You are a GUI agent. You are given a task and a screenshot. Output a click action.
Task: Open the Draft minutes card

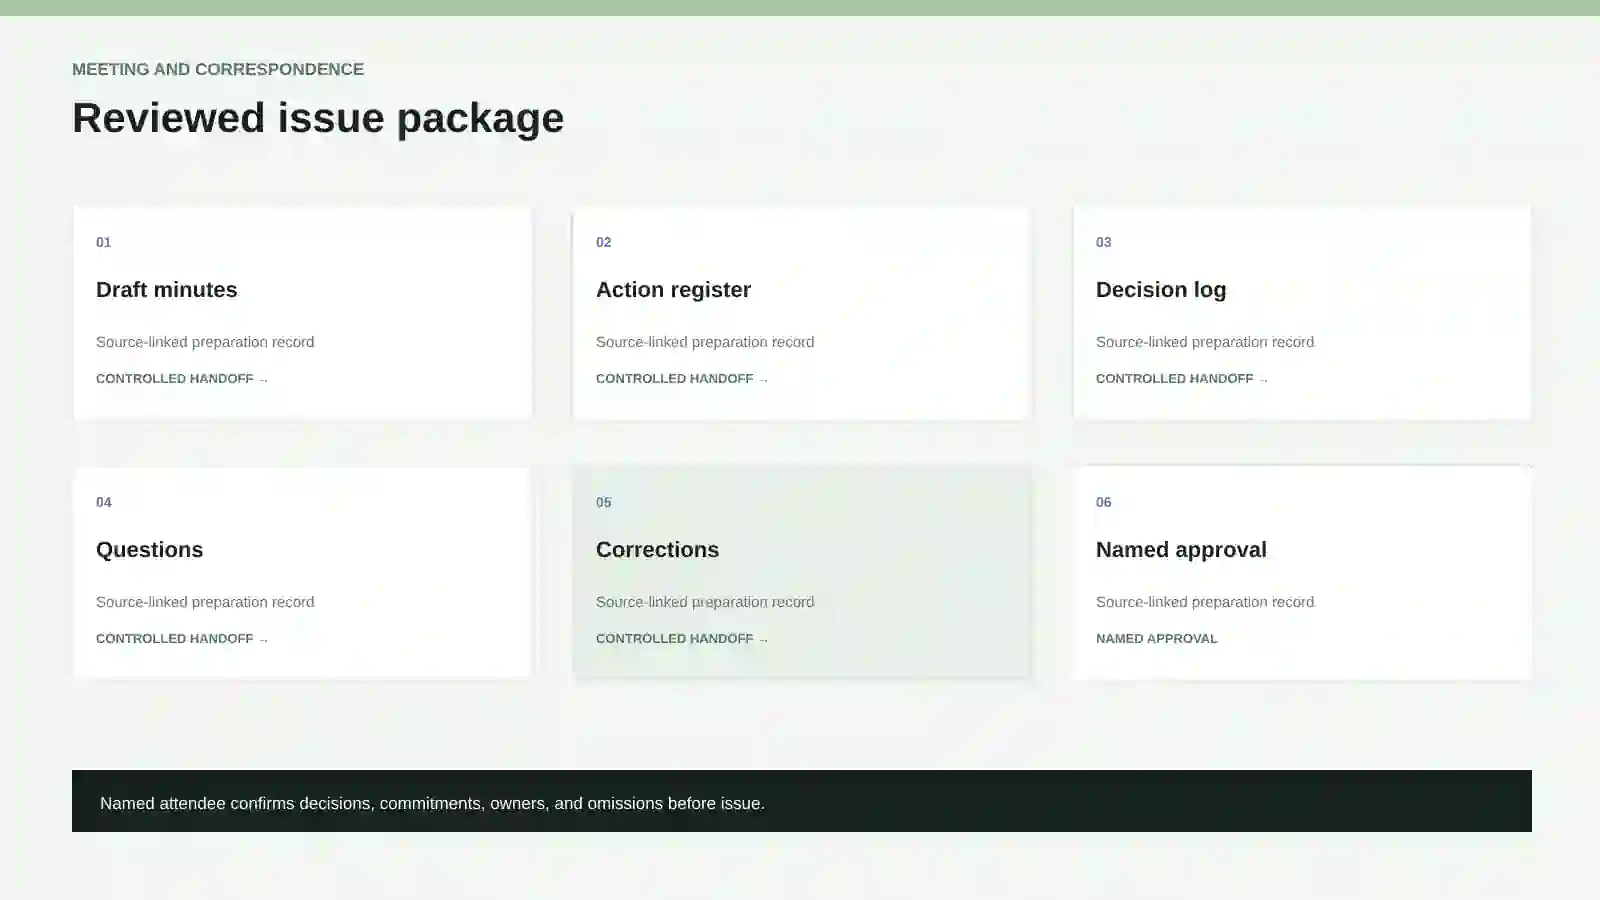tap(302, 313)
